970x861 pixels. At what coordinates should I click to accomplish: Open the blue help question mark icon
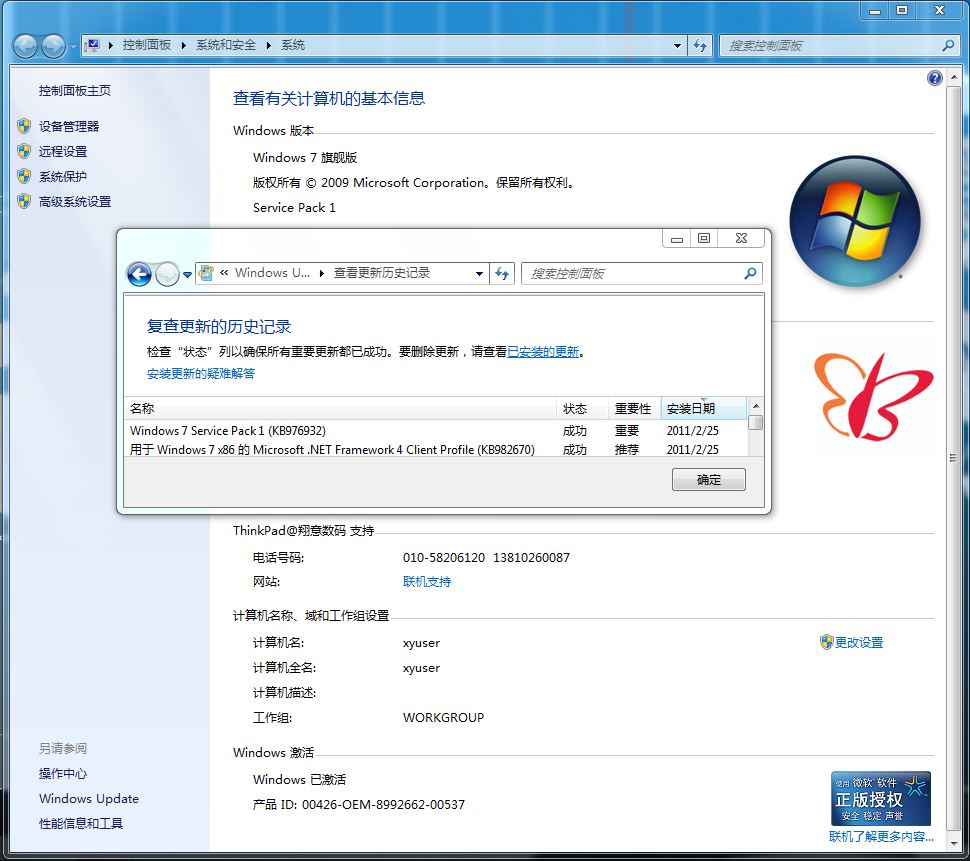(935, 78)
